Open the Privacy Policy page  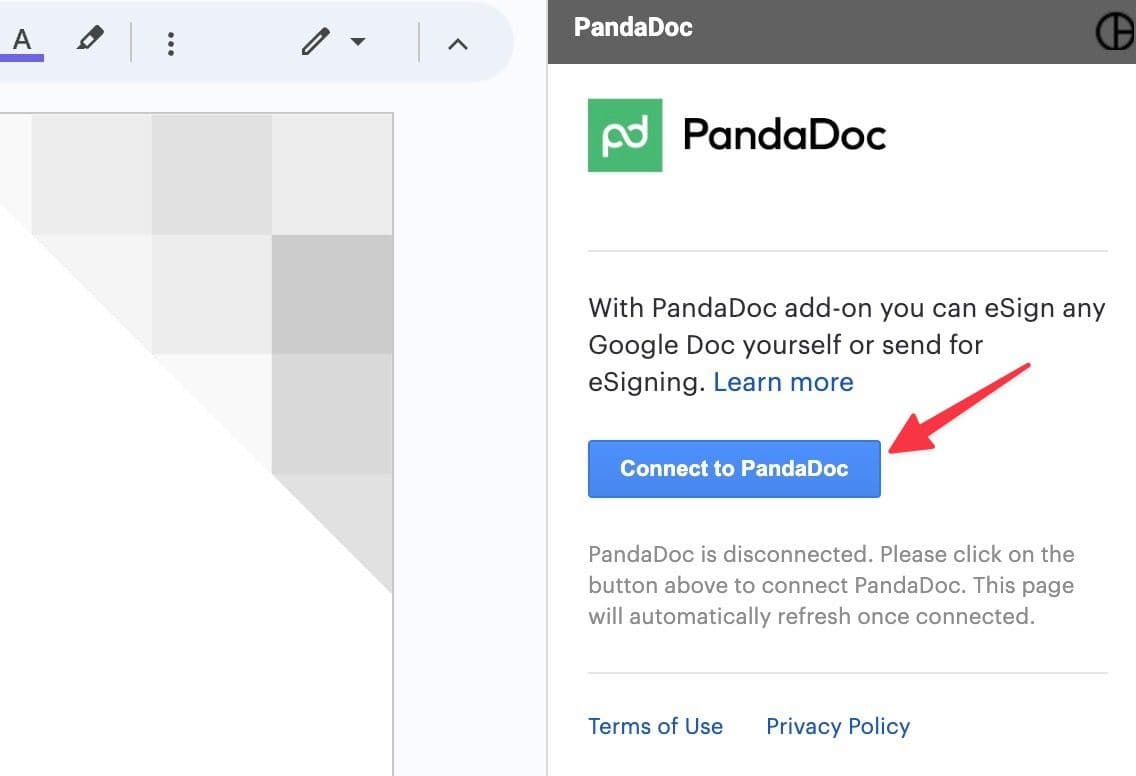point(838,726)
